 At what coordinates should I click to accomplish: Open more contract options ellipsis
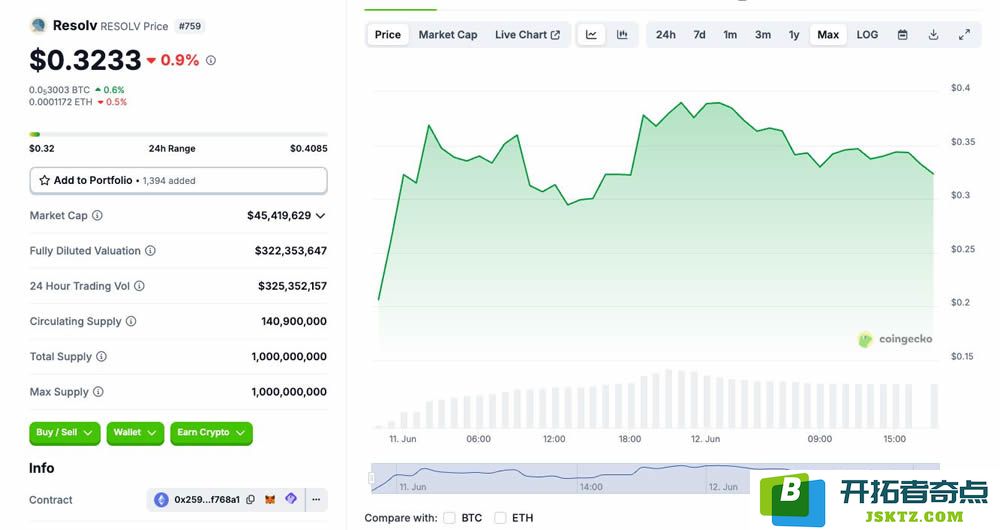(316, 499)
